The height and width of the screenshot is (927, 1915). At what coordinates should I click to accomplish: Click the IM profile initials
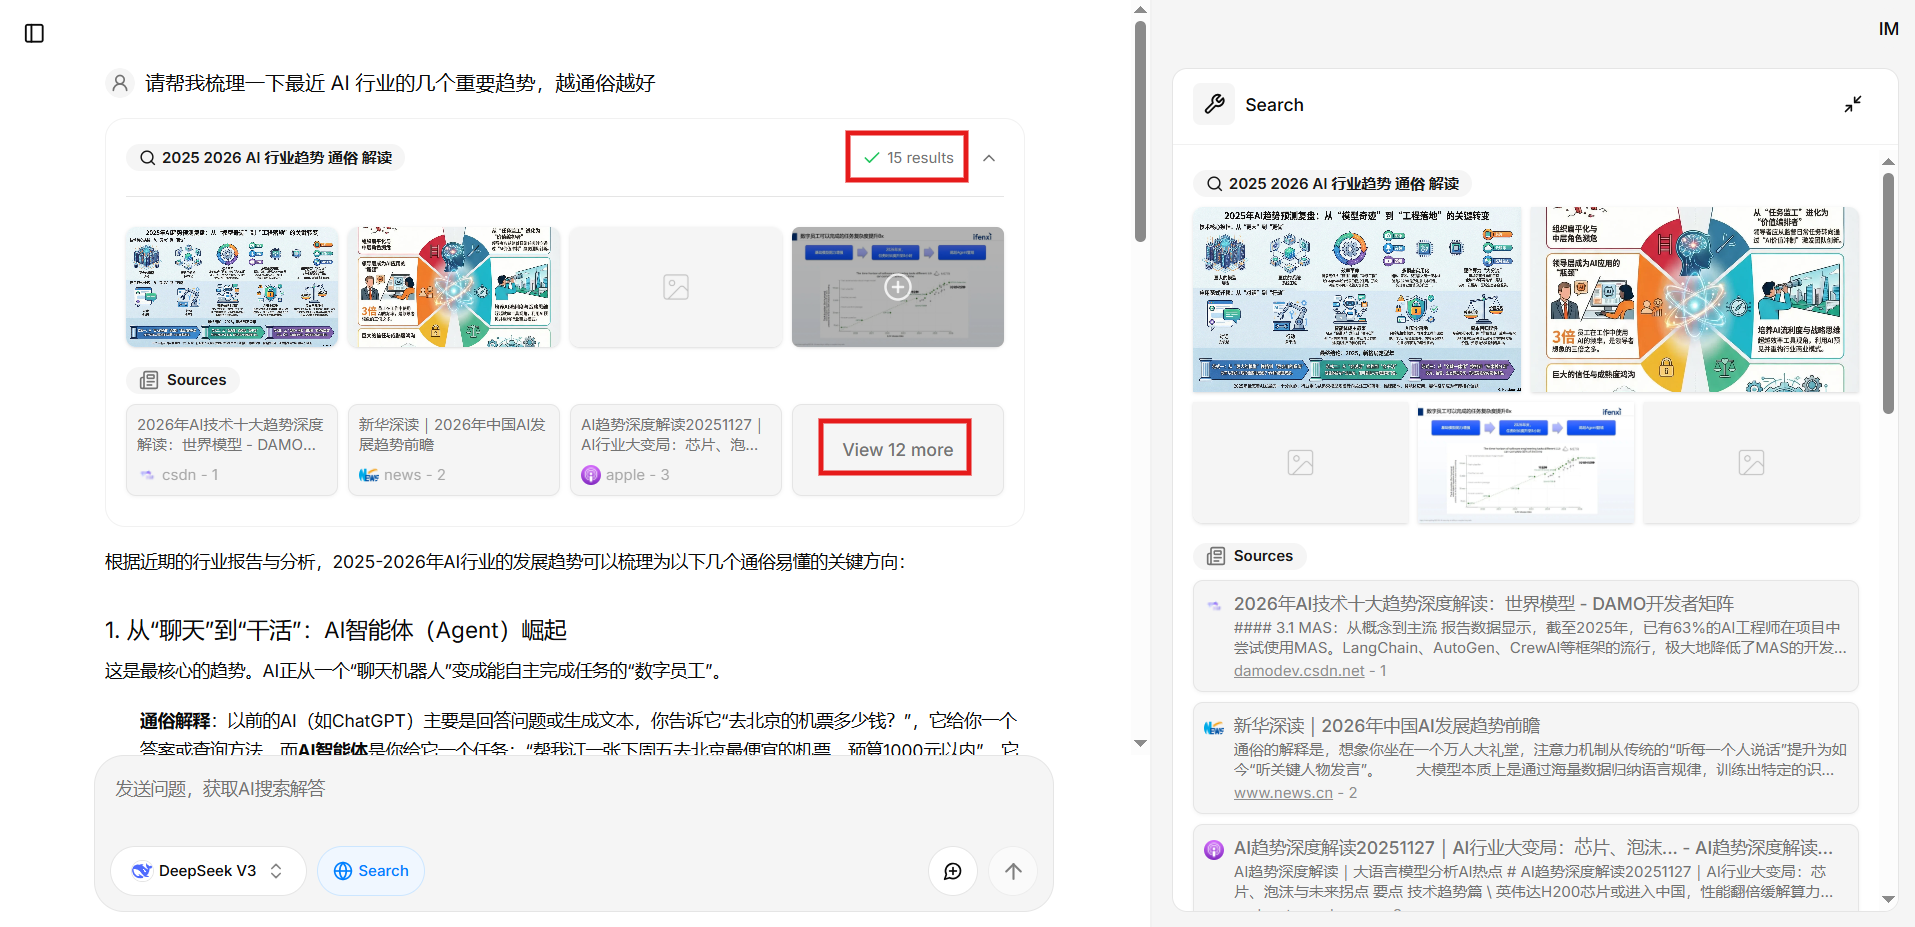pos(1888,29)
